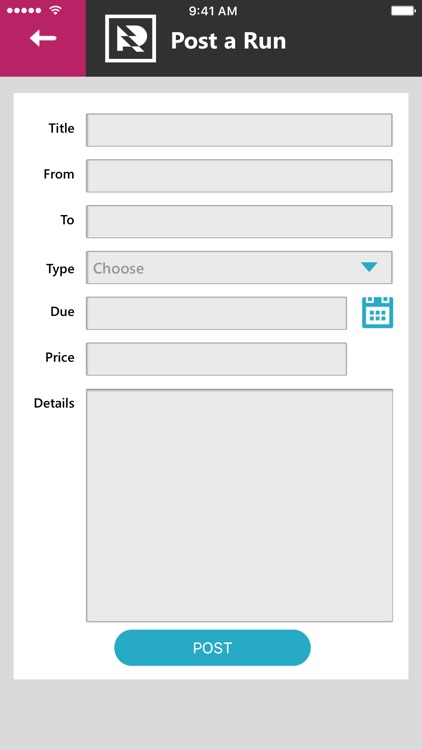Click into the To input field

pos(239,221)
